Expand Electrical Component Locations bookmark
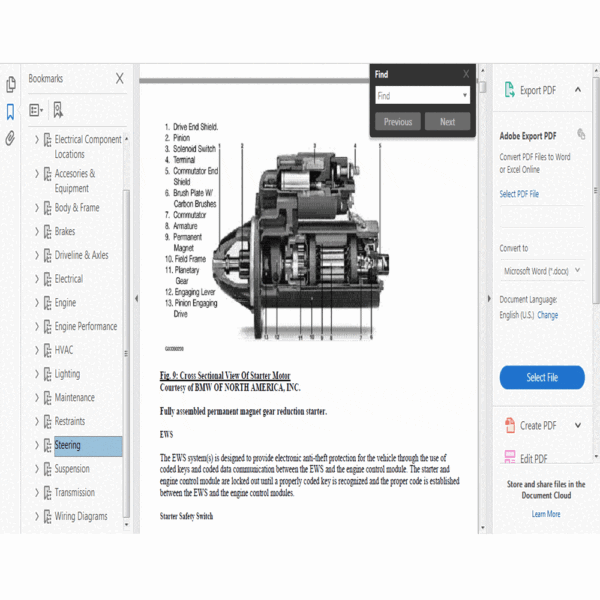Viewport: 600px width, 600px height. point(37,139)
